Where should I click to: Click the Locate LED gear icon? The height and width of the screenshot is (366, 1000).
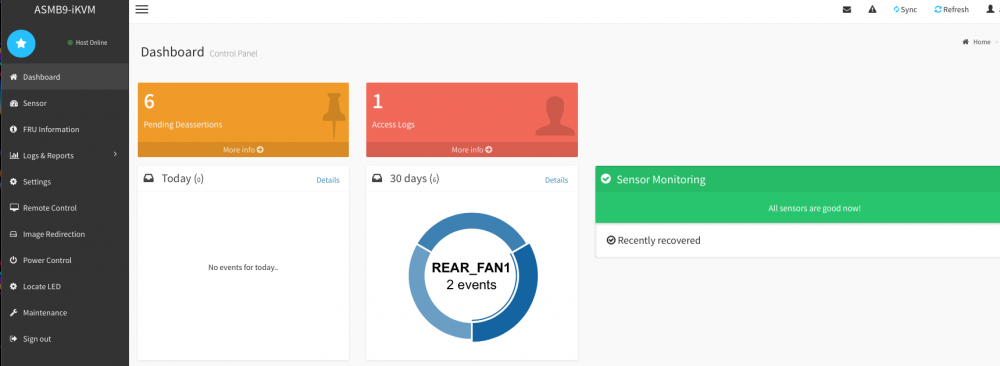coord(13,286)
